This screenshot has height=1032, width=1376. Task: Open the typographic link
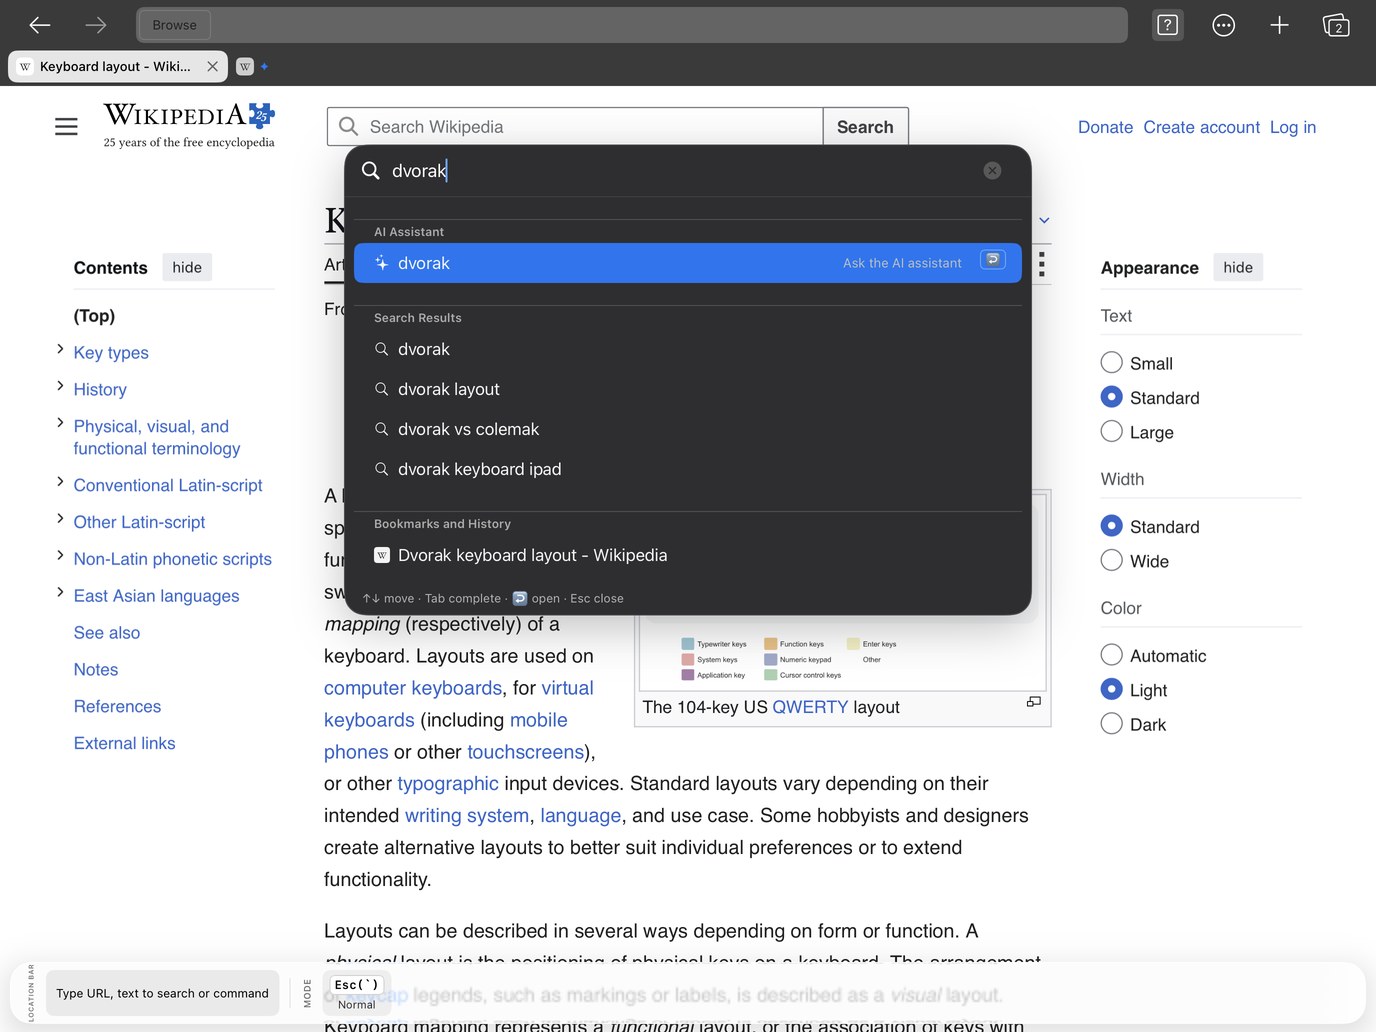(x=447, y=783)
